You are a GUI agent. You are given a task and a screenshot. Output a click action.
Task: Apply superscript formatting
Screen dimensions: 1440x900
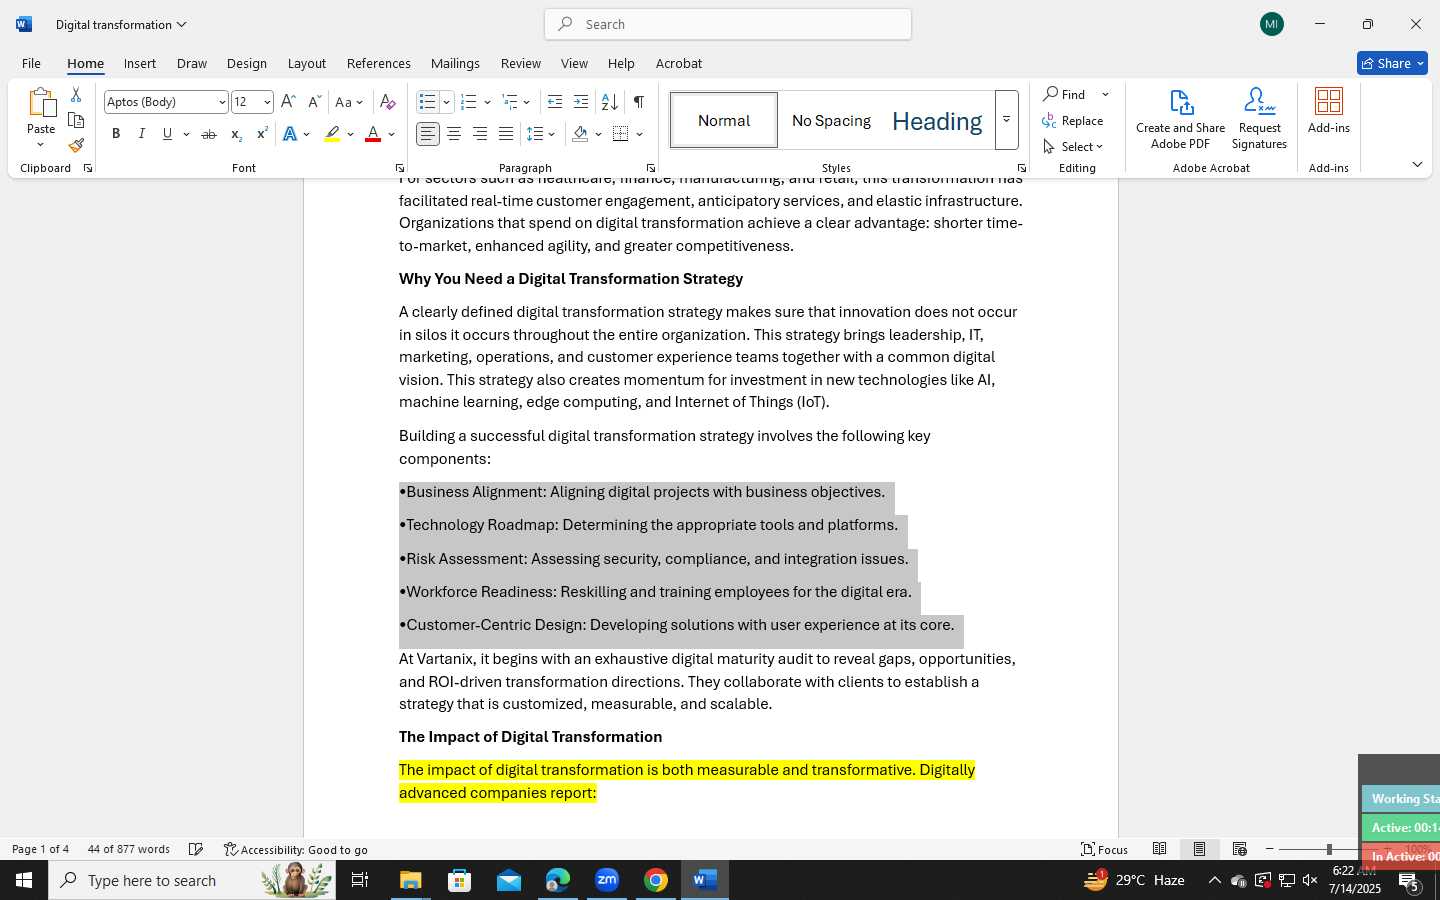[x=262, y=134]
